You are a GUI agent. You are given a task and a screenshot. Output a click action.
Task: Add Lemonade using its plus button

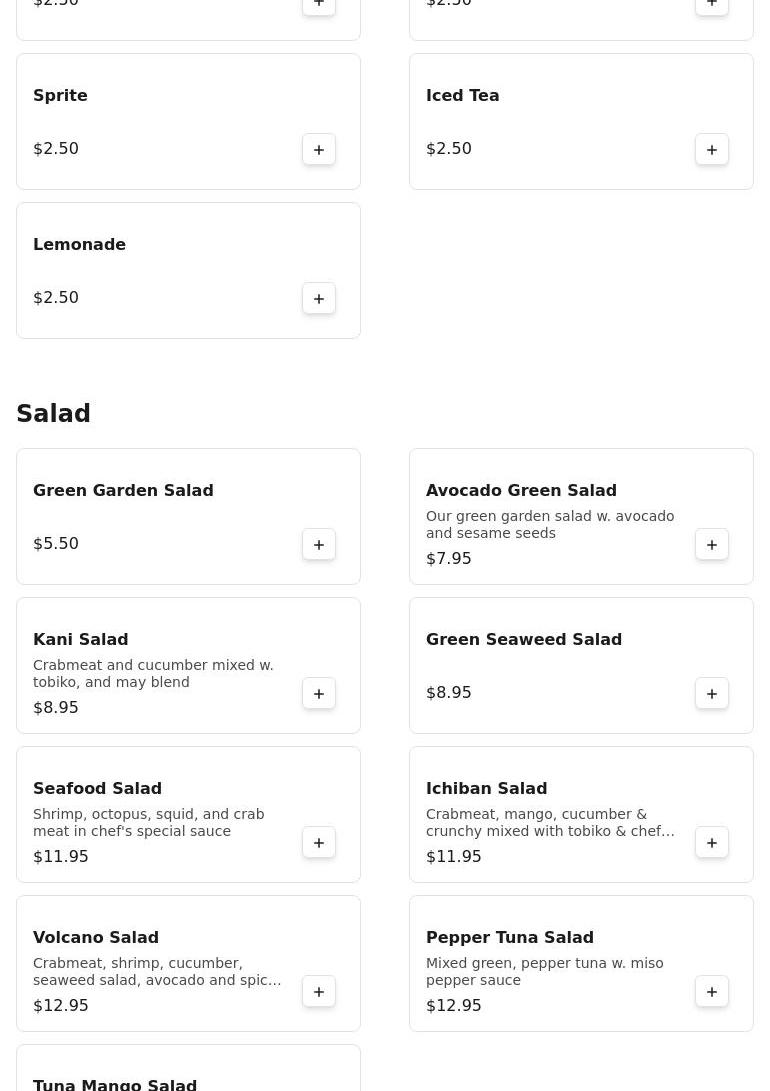pyautogui.click(x=319, y=298)
